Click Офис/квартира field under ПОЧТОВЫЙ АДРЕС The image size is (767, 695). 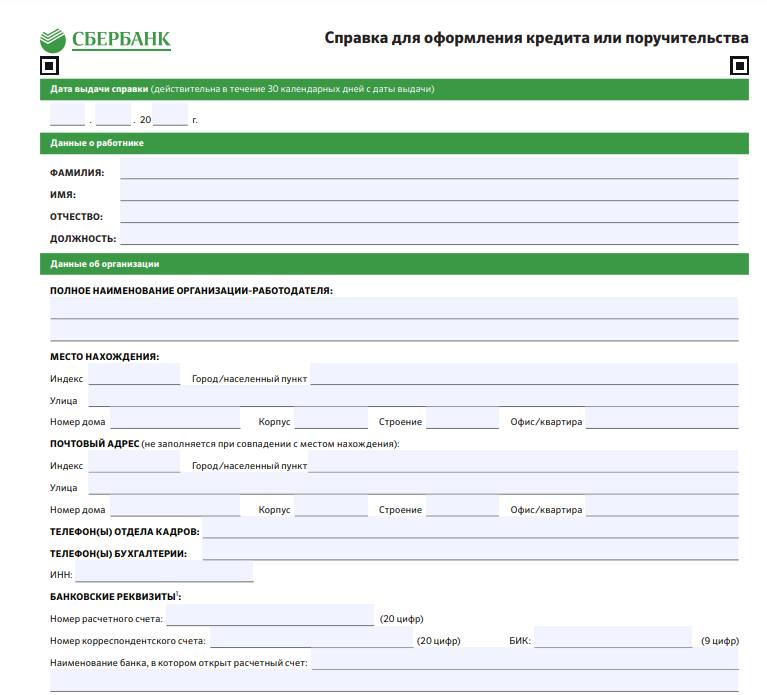pos(662,506)
